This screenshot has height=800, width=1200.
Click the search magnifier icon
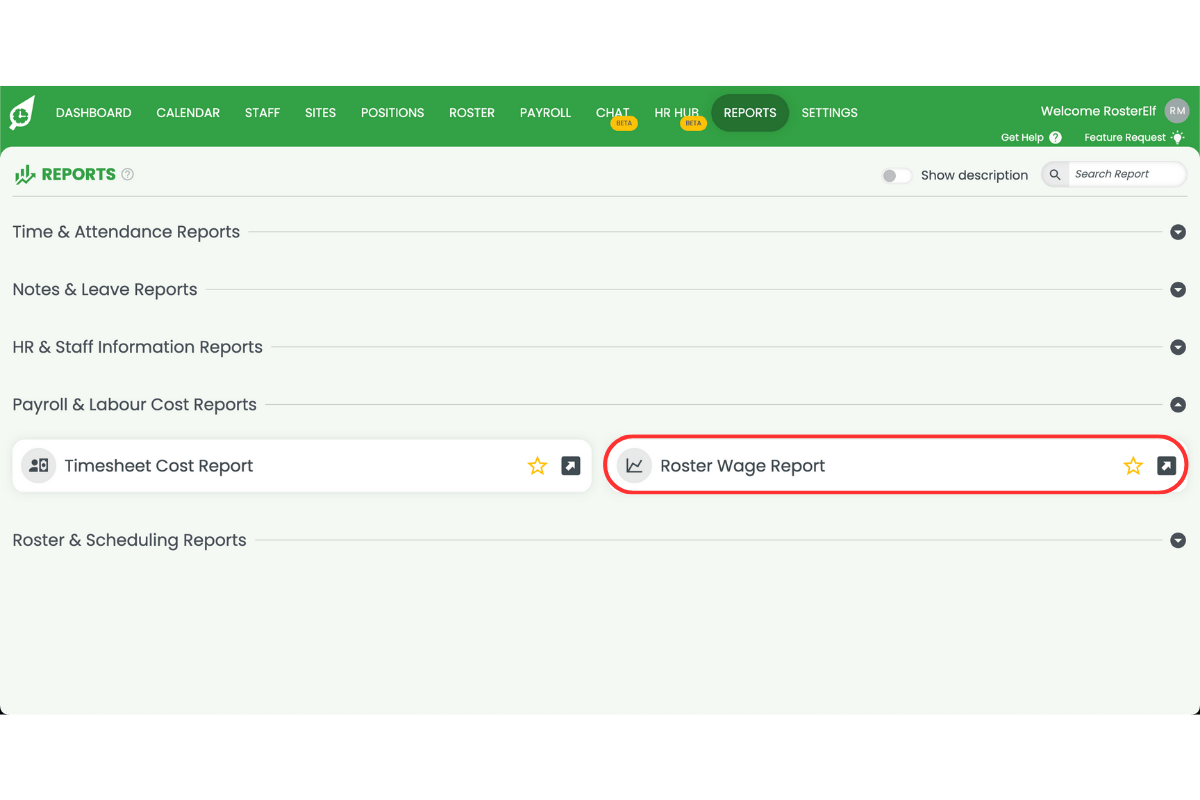tap(1054, 174)
